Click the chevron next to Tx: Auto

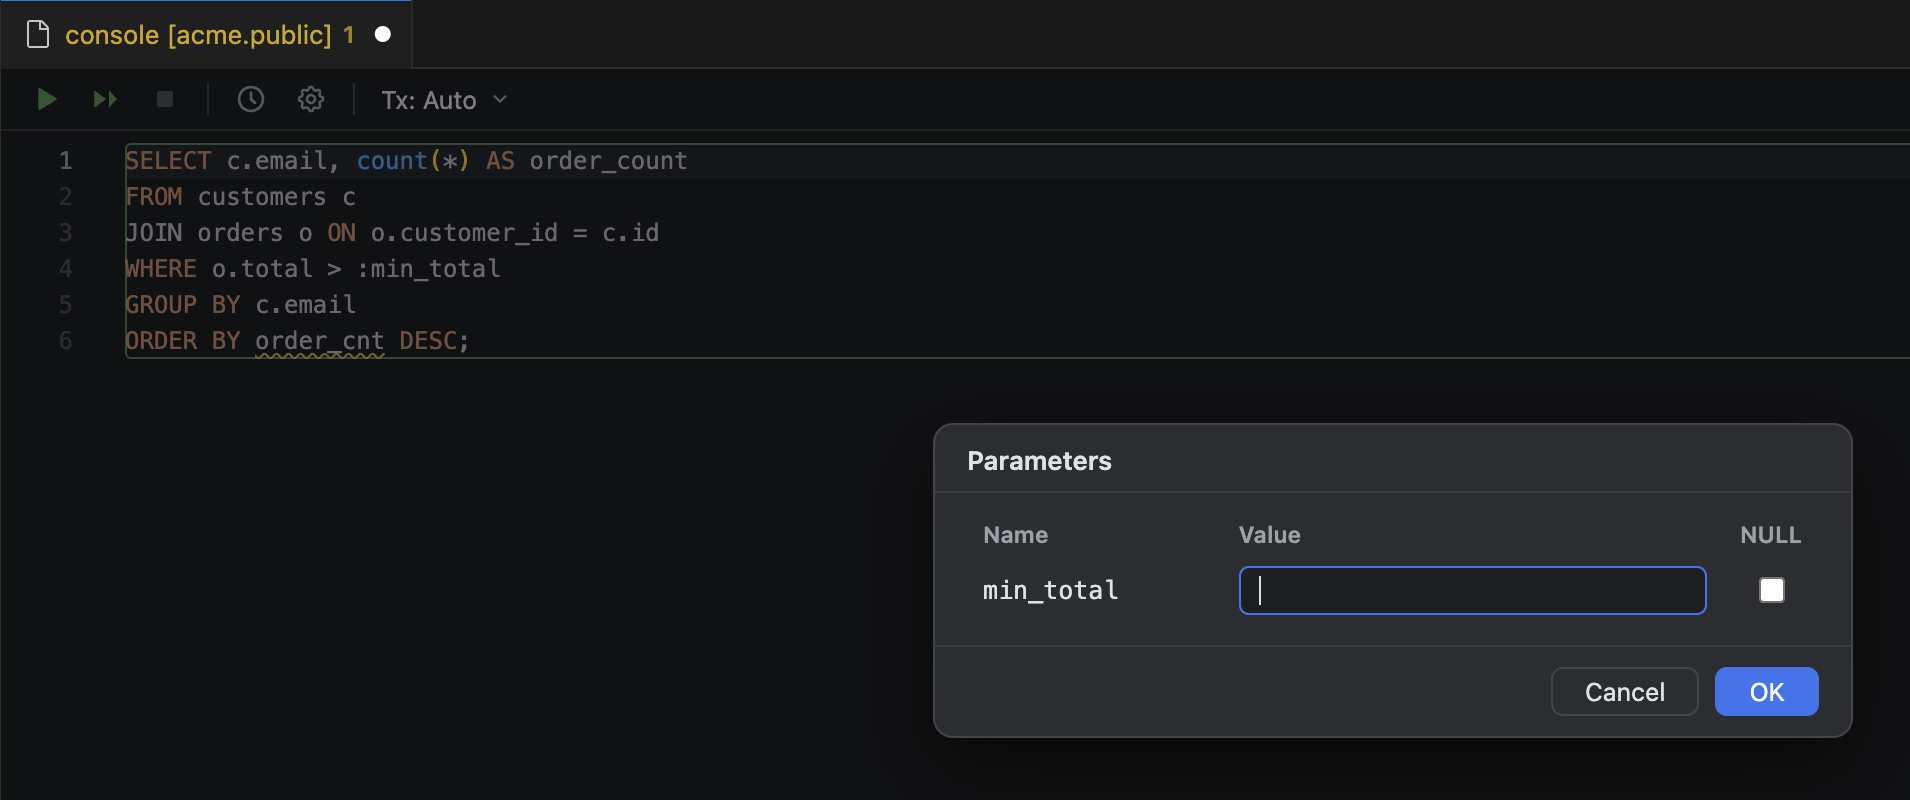pos(500,100)
